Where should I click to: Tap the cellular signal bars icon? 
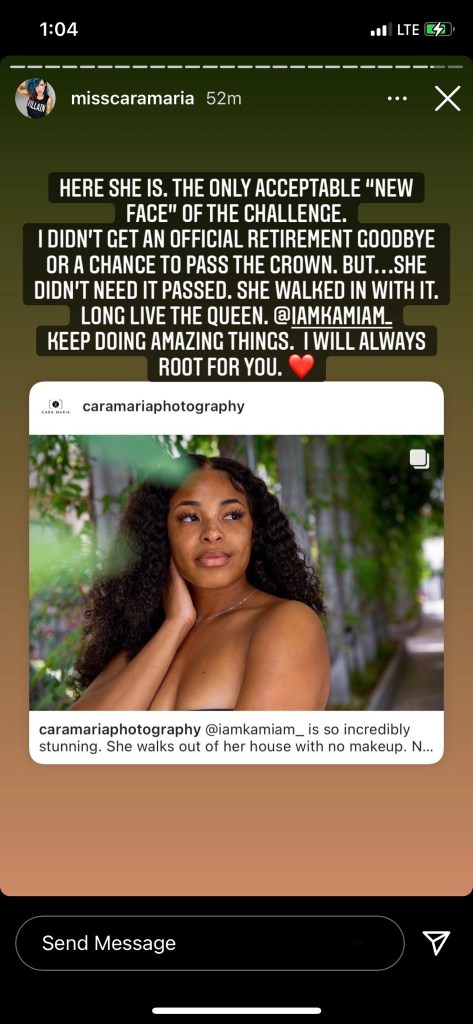click(381, 29)
